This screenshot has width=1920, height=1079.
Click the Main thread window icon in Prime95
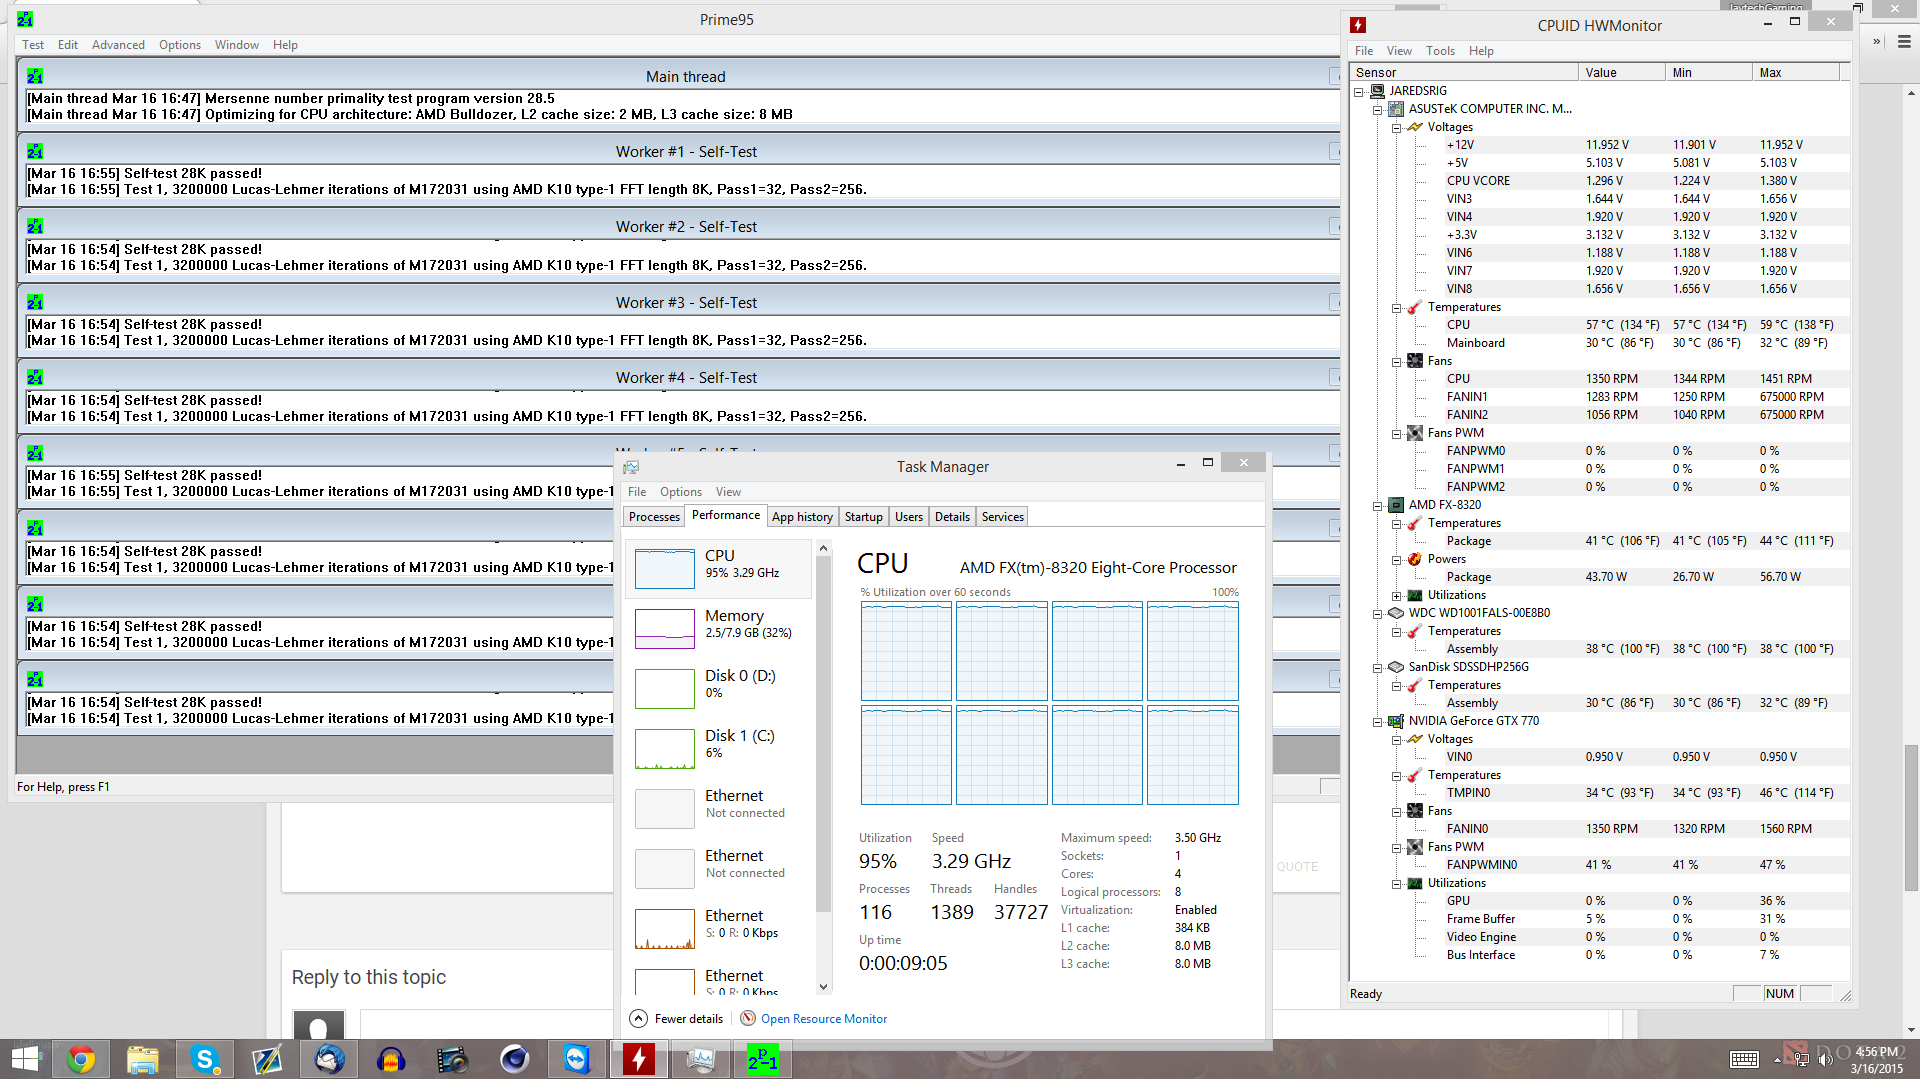tap(35, 76)
